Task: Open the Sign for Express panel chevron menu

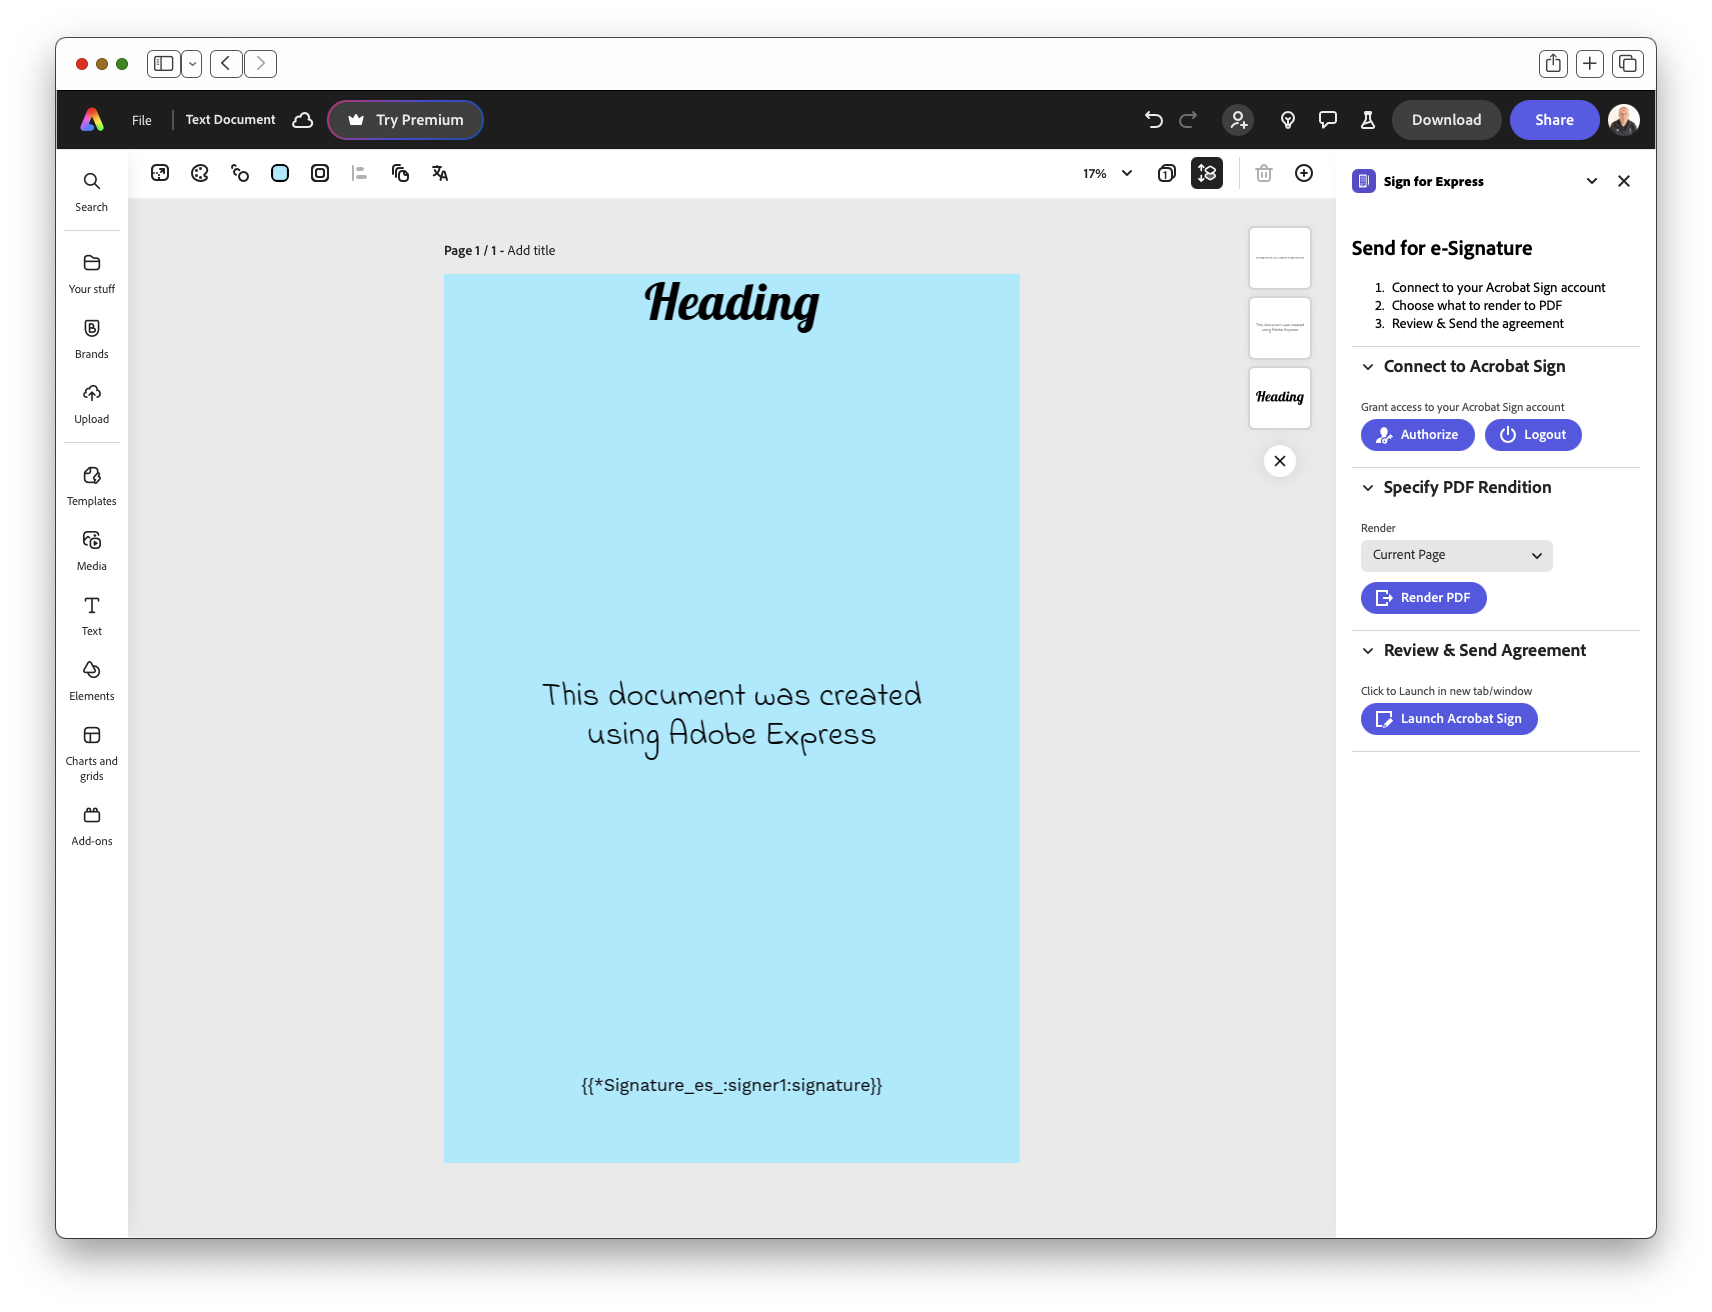Action: tap(1592, 181)
